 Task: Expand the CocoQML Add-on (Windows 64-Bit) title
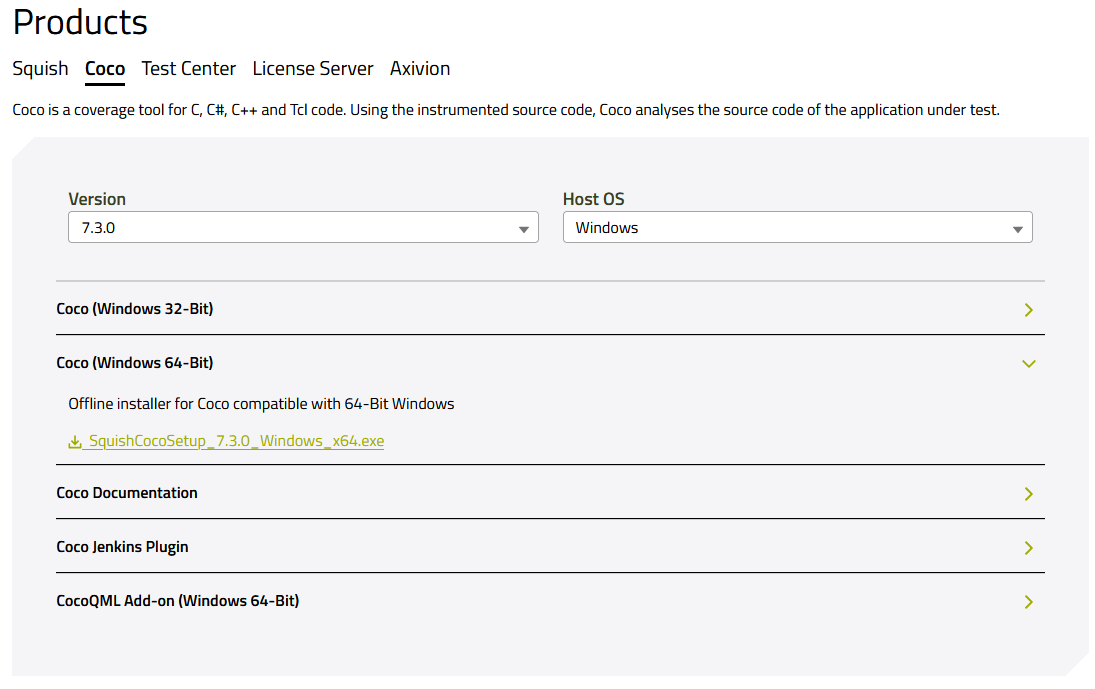(178, 601)
